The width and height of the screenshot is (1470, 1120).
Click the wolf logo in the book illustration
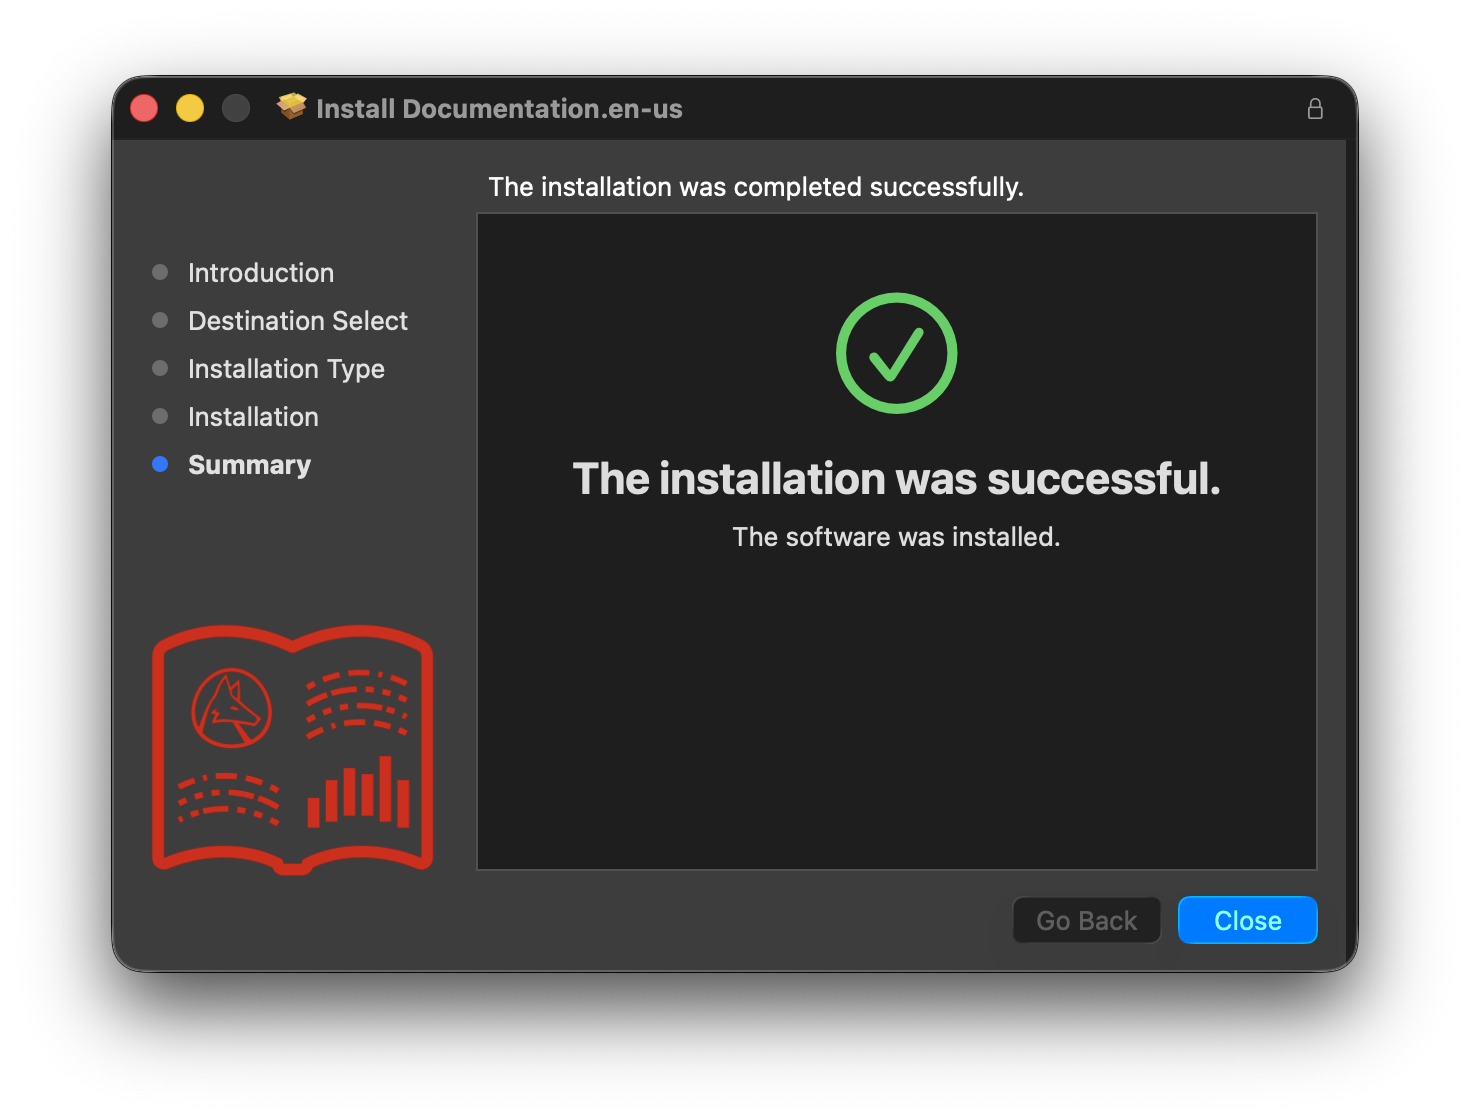pyautogui.click(x=232, y=708)
